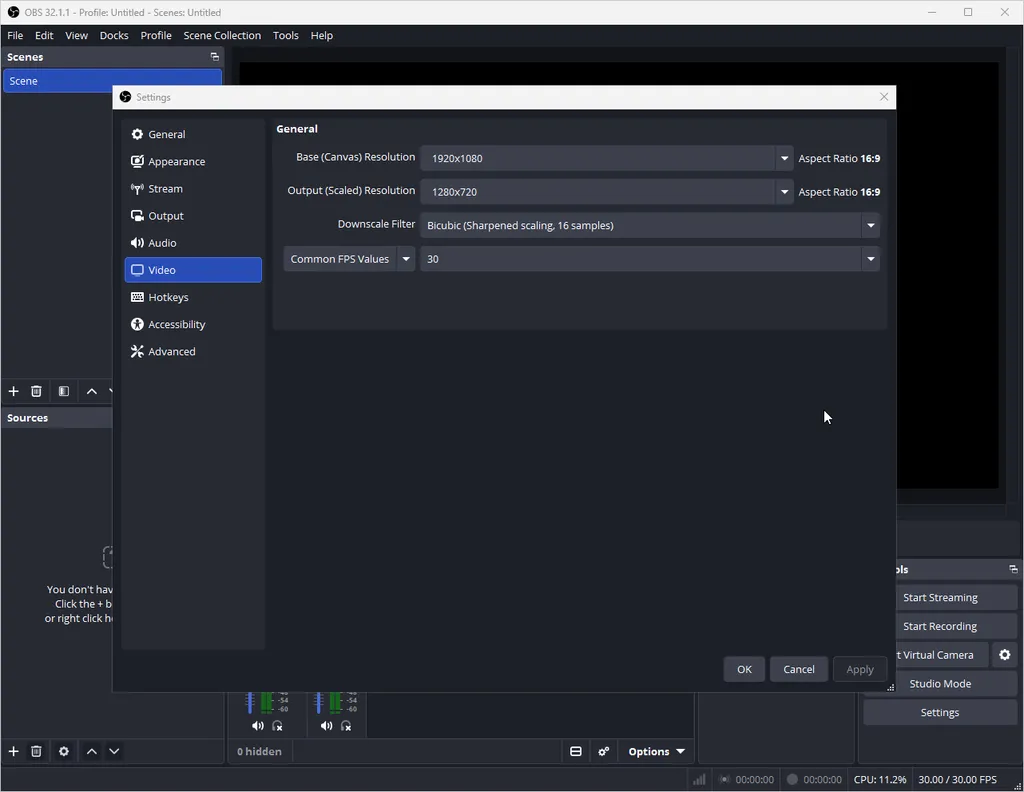Mute Desktop Audio with the speaker icon
Screen dimensions: 1024x792
[x=257, y=725]
